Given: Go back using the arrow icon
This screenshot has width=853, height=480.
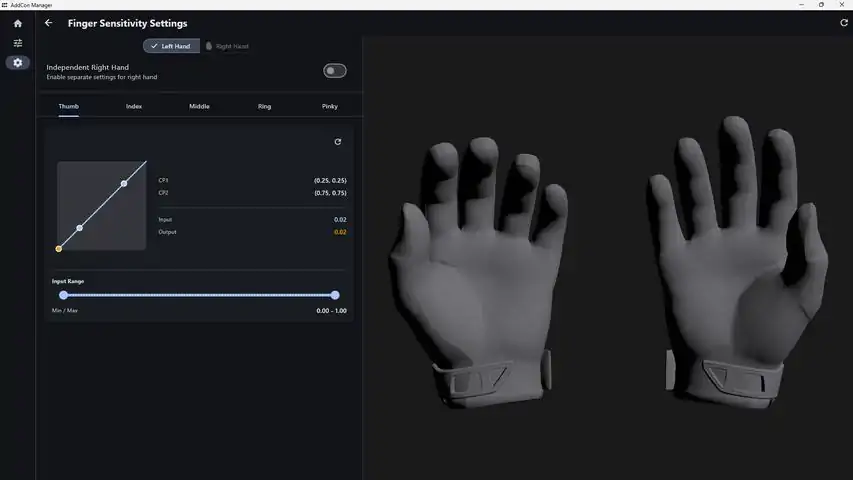Looking at the screenshot, I should [48, 23].
